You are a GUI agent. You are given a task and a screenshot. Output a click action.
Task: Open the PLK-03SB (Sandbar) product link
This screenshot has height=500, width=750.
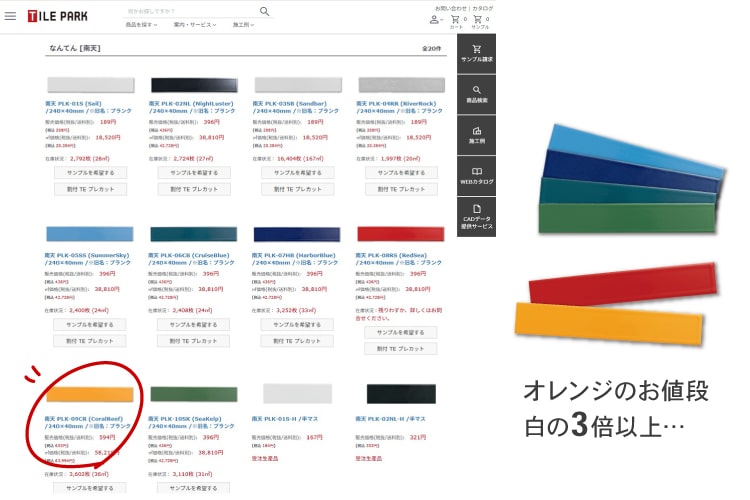pos(295,107)
